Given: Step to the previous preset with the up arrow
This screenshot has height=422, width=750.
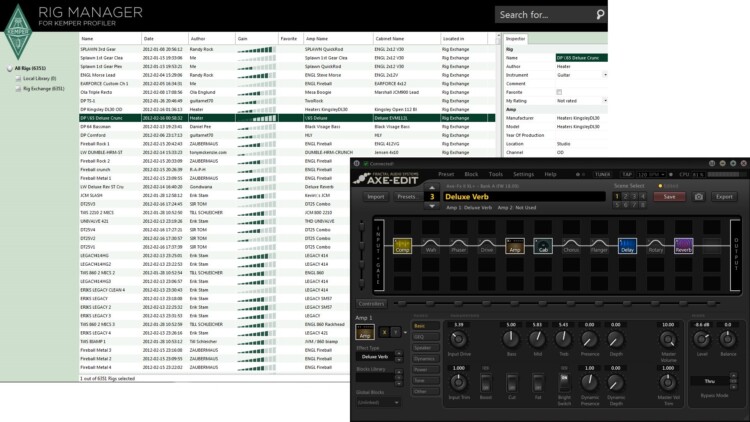Looking at the screenshot, I should point(432,188).
